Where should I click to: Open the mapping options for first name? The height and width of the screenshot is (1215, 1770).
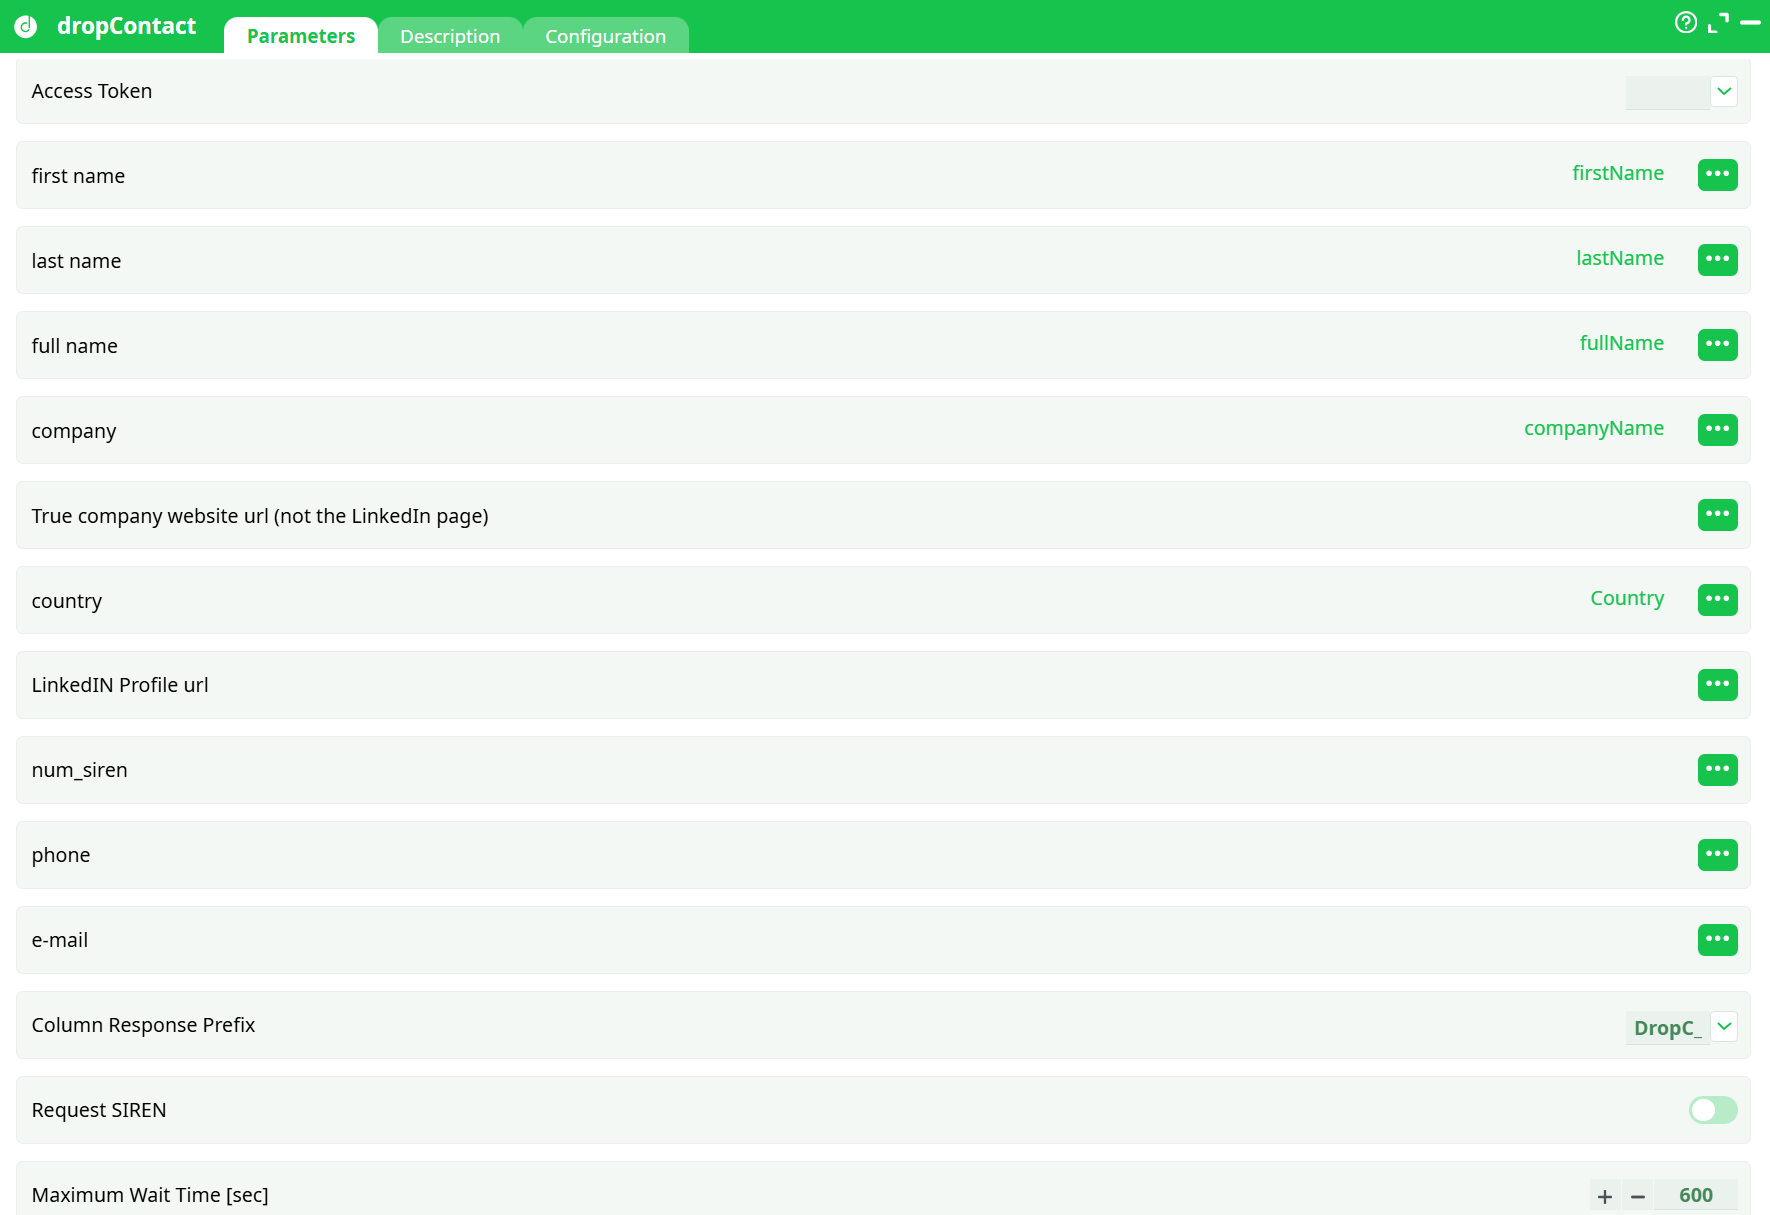(1717, 175)
